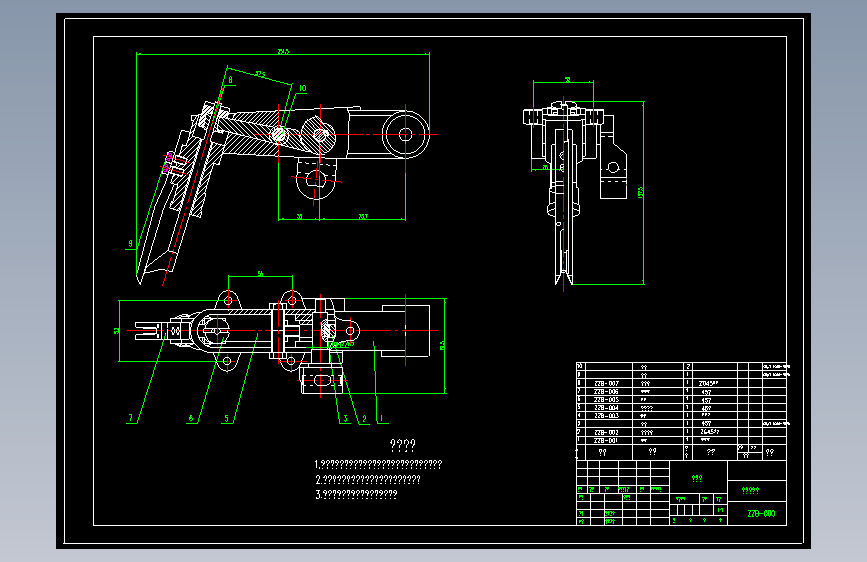The height and width of the screenshot is (562, 867).
Task: Click balloon callout number 1
Action: click(381, 419)
